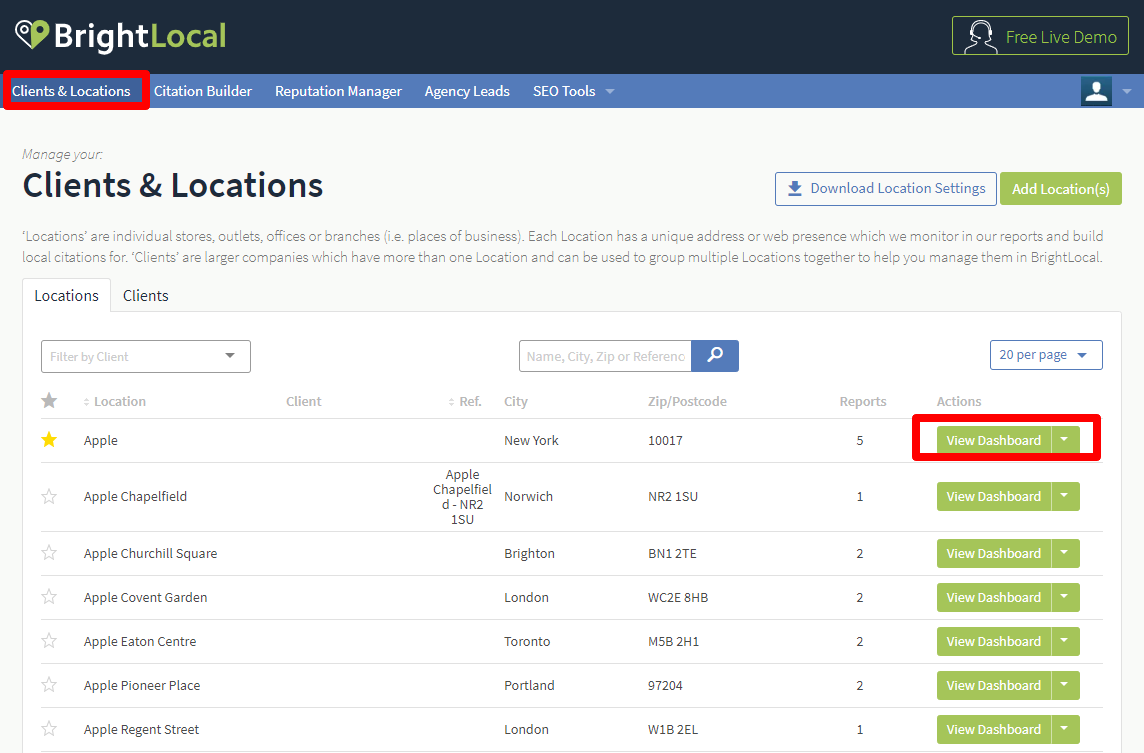This screenshot has width=1144, height=753.
Task: Star the Apple Chapelfield location
Action: (x=49, y=497)
